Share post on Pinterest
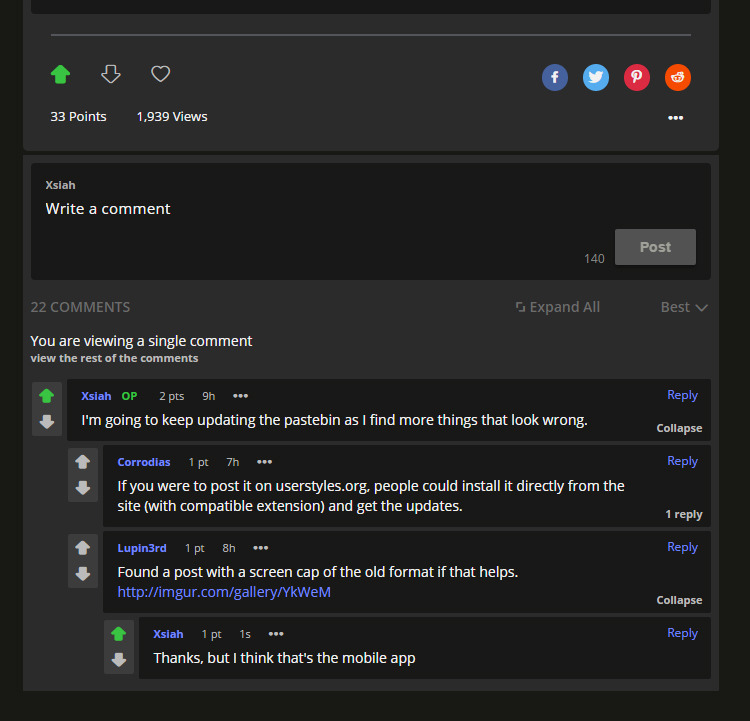 pyautogui.click(x=637, y=77)
